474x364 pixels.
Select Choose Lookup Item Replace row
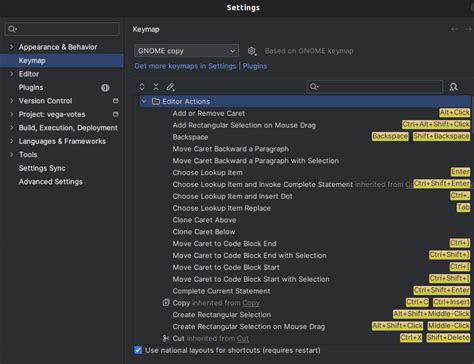click(222, 208)
